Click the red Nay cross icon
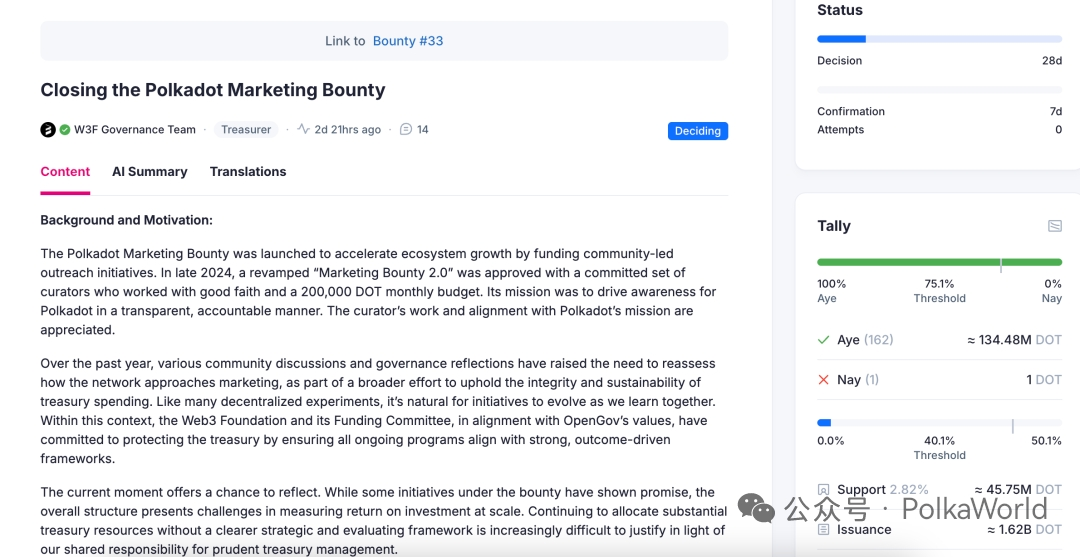This screenshot has width=1080, height=557. point(824,380)
